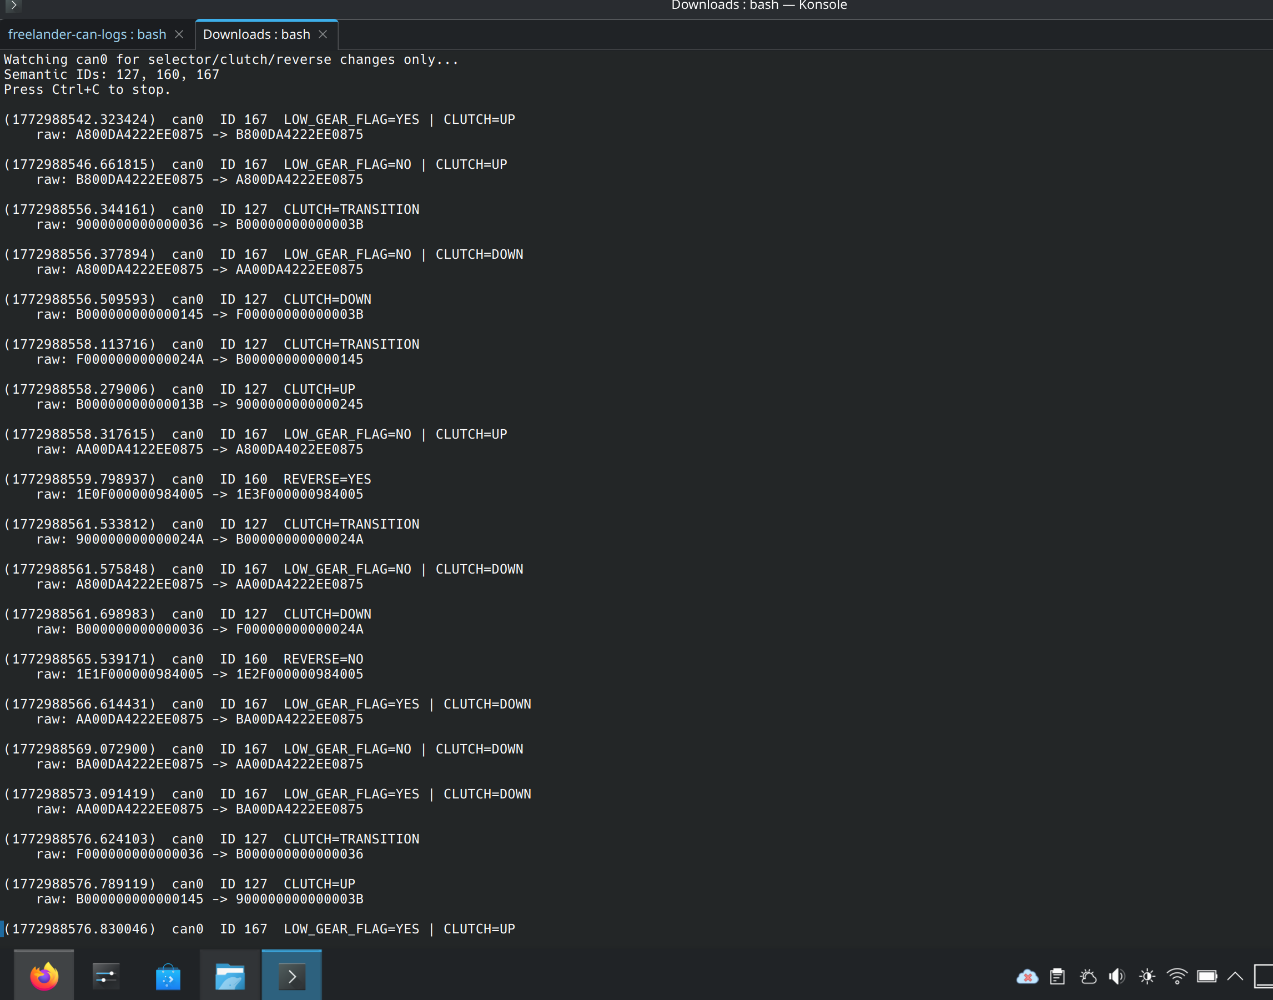
Task: Select the Downloads bash tab
Action: tap(256, 35)
